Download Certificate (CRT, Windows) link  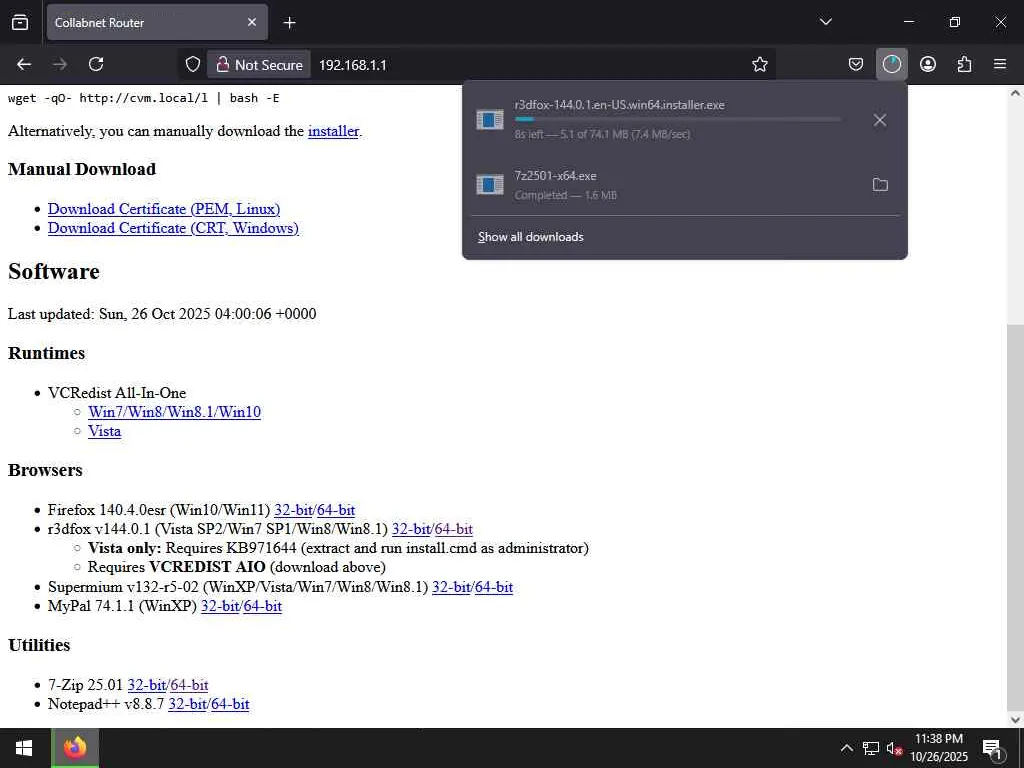[x=173, y=228]
